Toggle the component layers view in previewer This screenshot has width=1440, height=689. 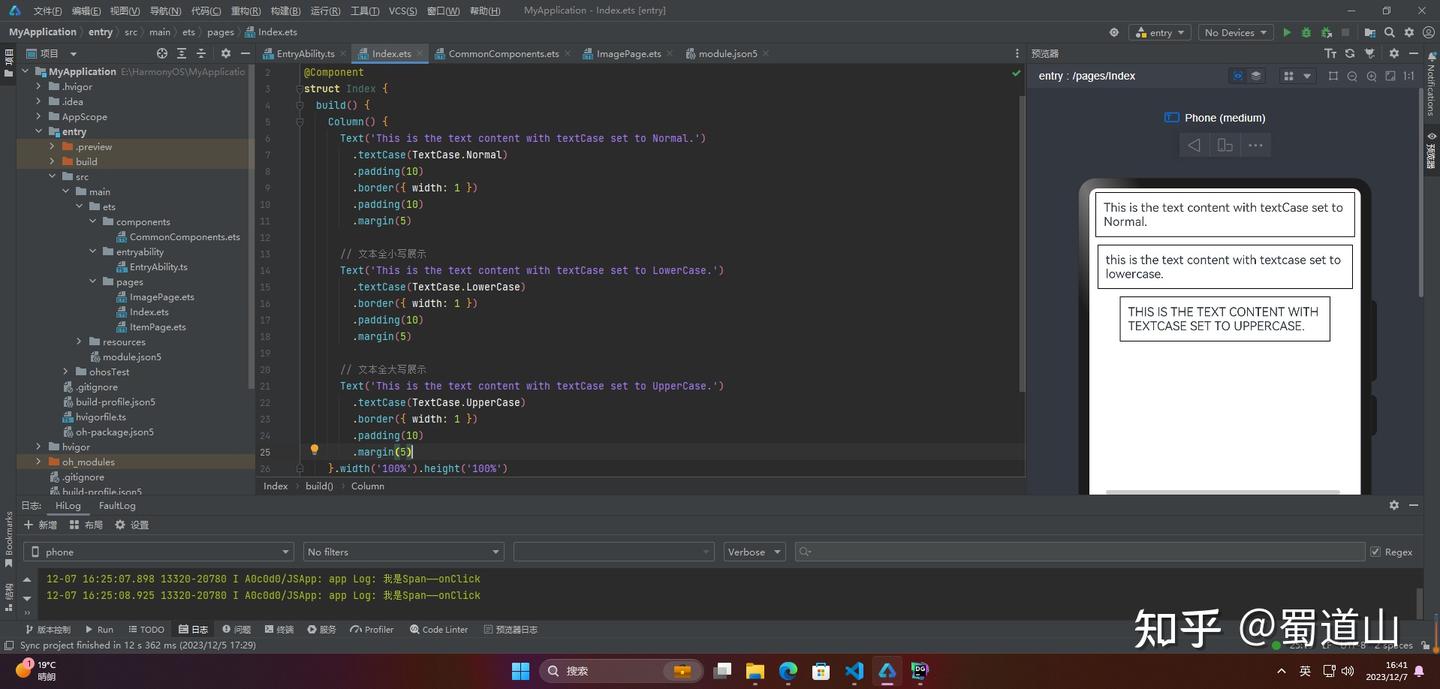pos(1256,76)
